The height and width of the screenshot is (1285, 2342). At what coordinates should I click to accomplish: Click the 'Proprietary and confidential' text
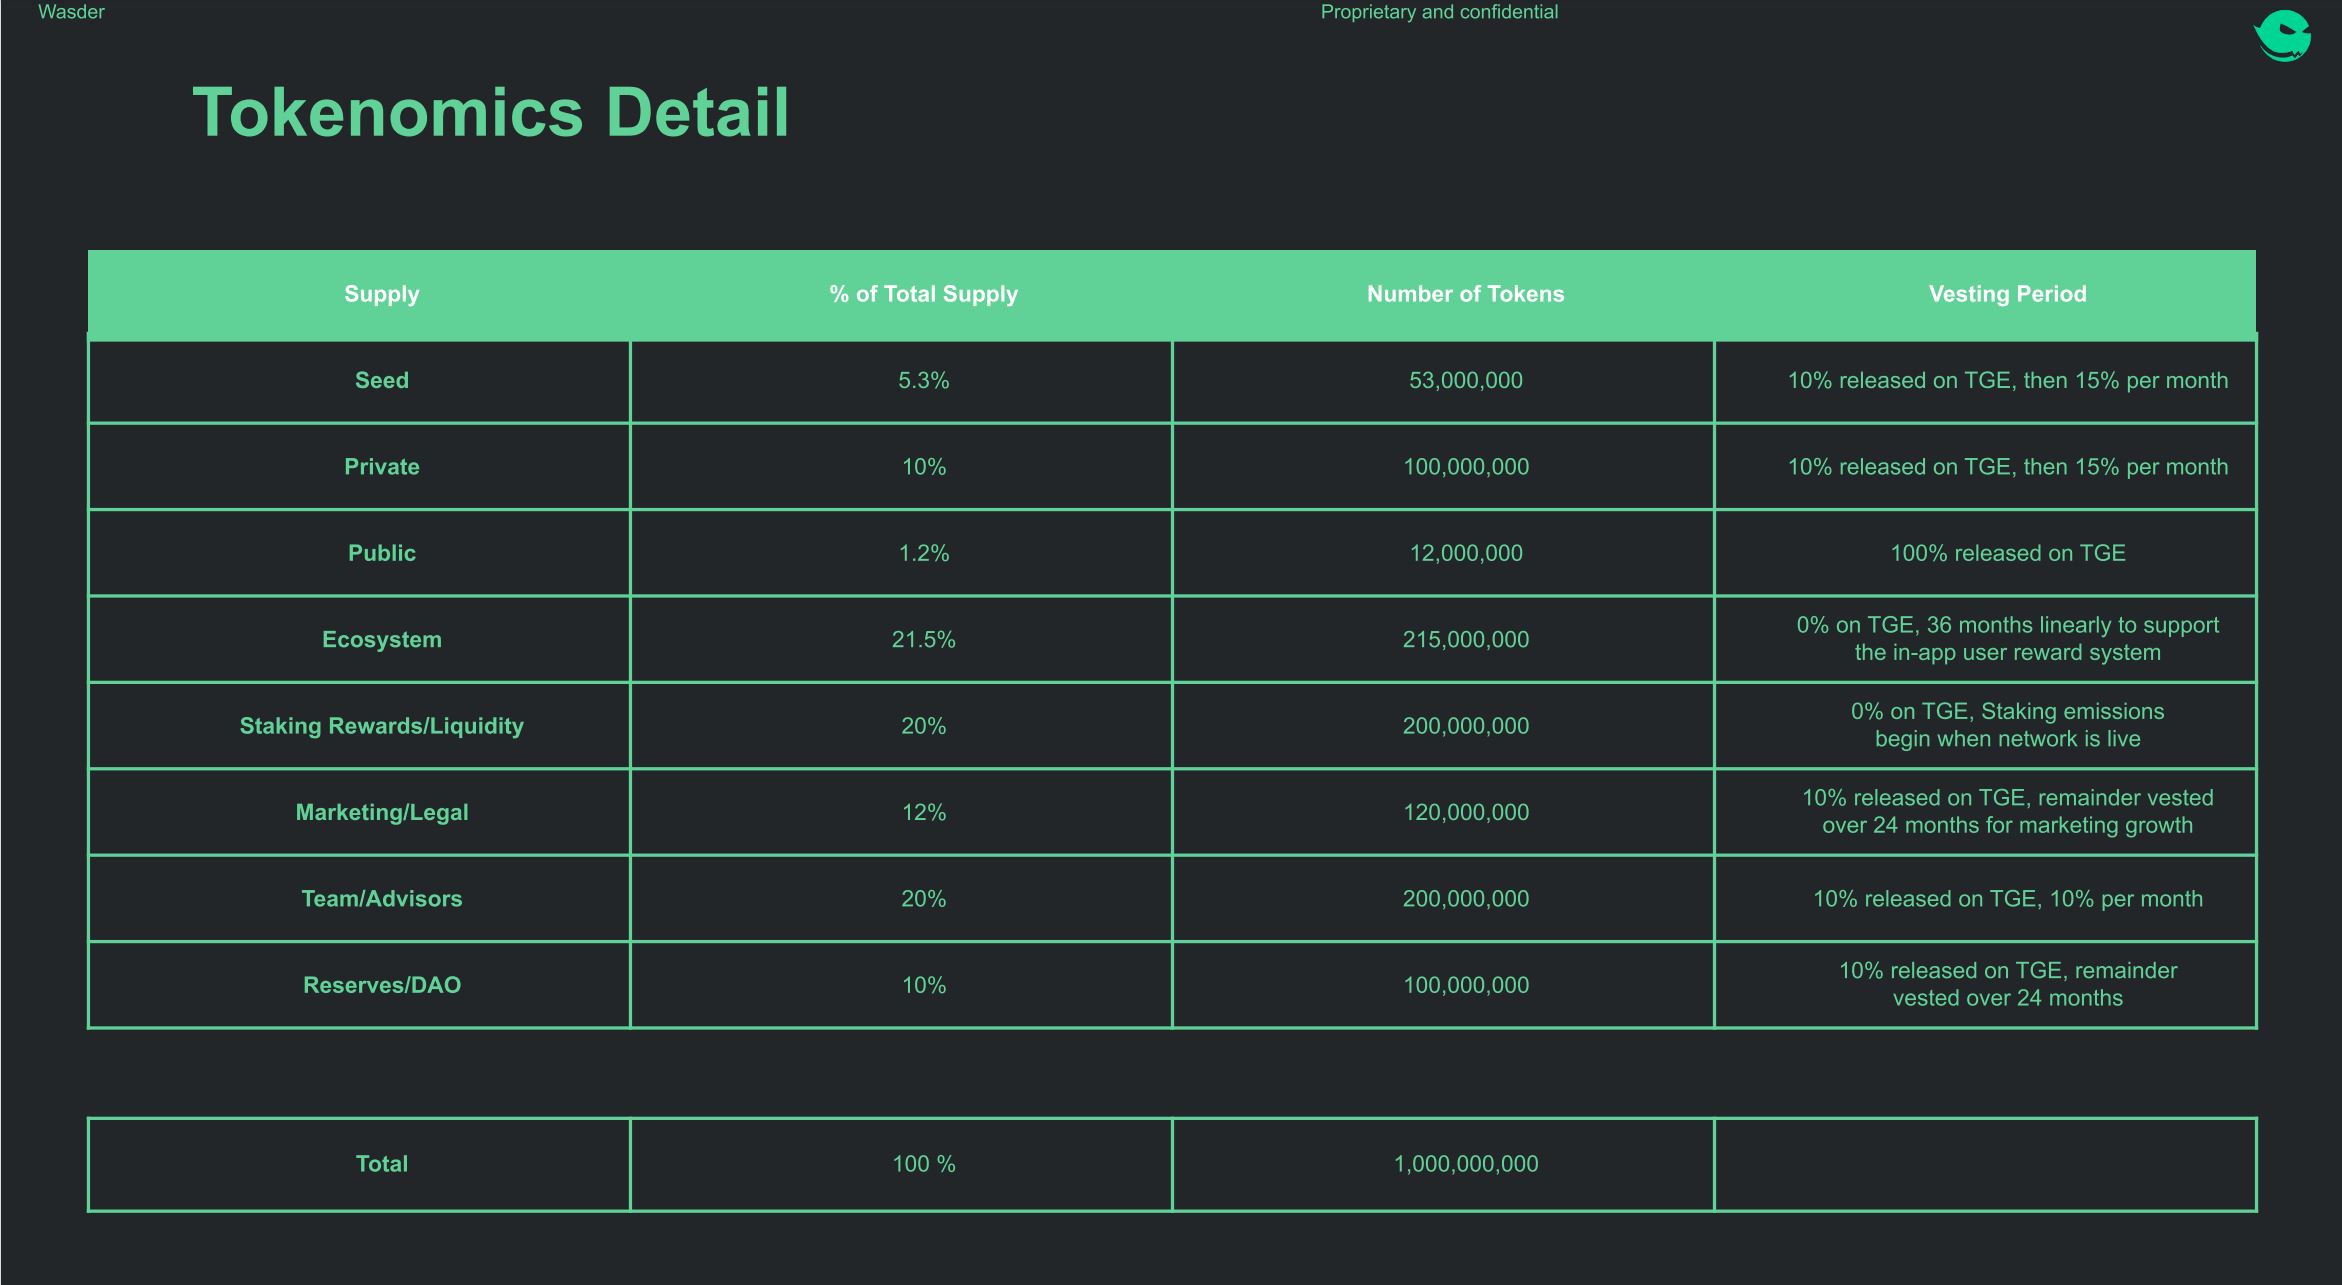[x=1439, y=12]
